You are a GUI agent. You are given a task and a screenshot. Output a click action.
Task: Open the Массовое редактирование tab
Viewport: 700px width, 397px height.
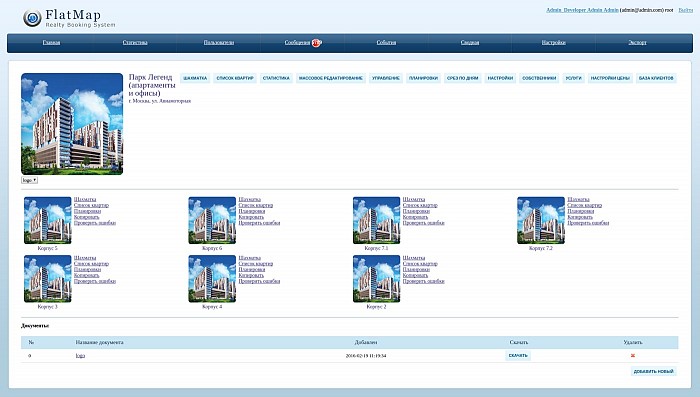(x=331, y=78)
